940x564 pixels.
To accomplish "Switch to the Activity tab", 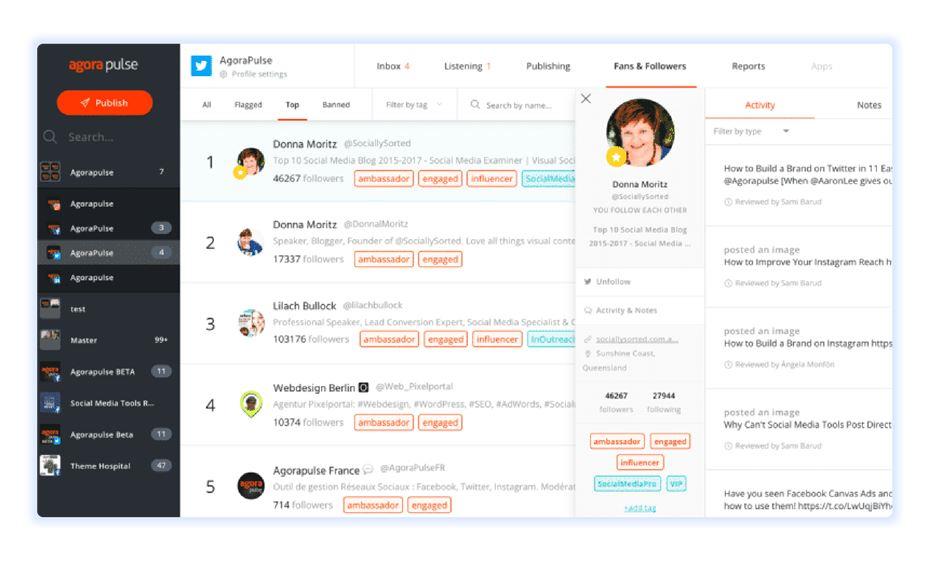I will tap(760, 105).
